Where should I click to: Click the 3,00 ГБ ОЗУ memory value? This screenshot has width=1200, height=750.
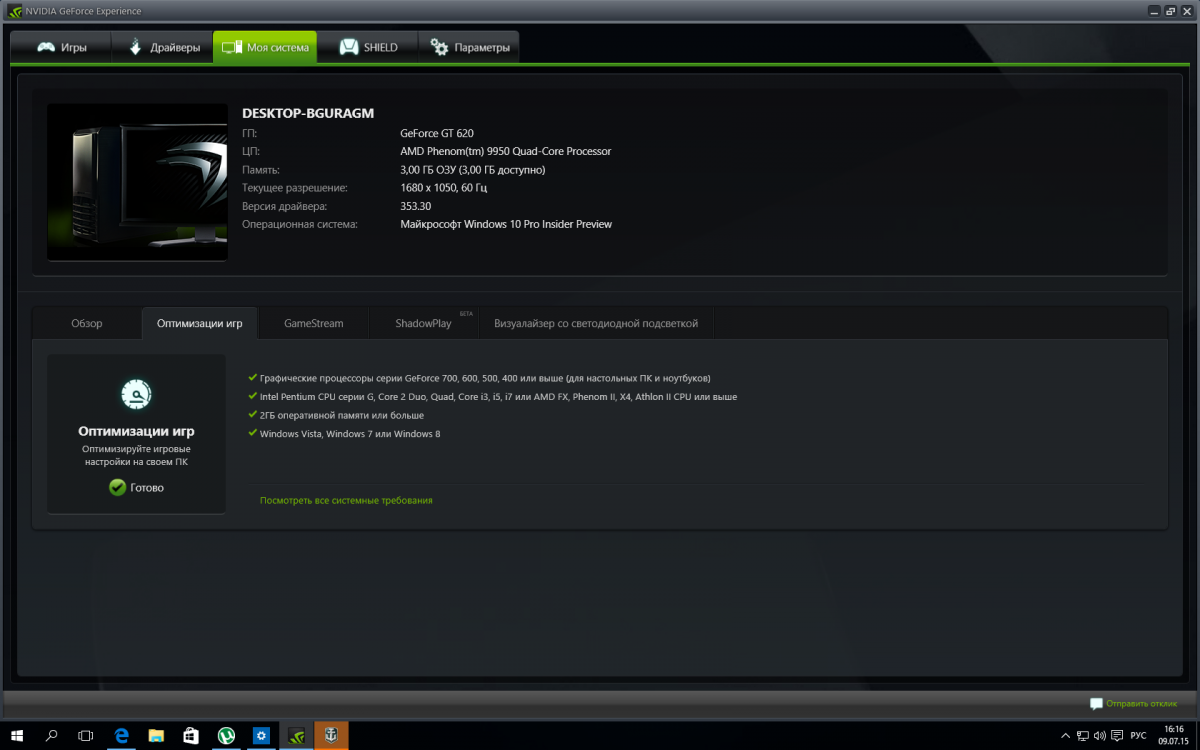(x=473, y=169)
